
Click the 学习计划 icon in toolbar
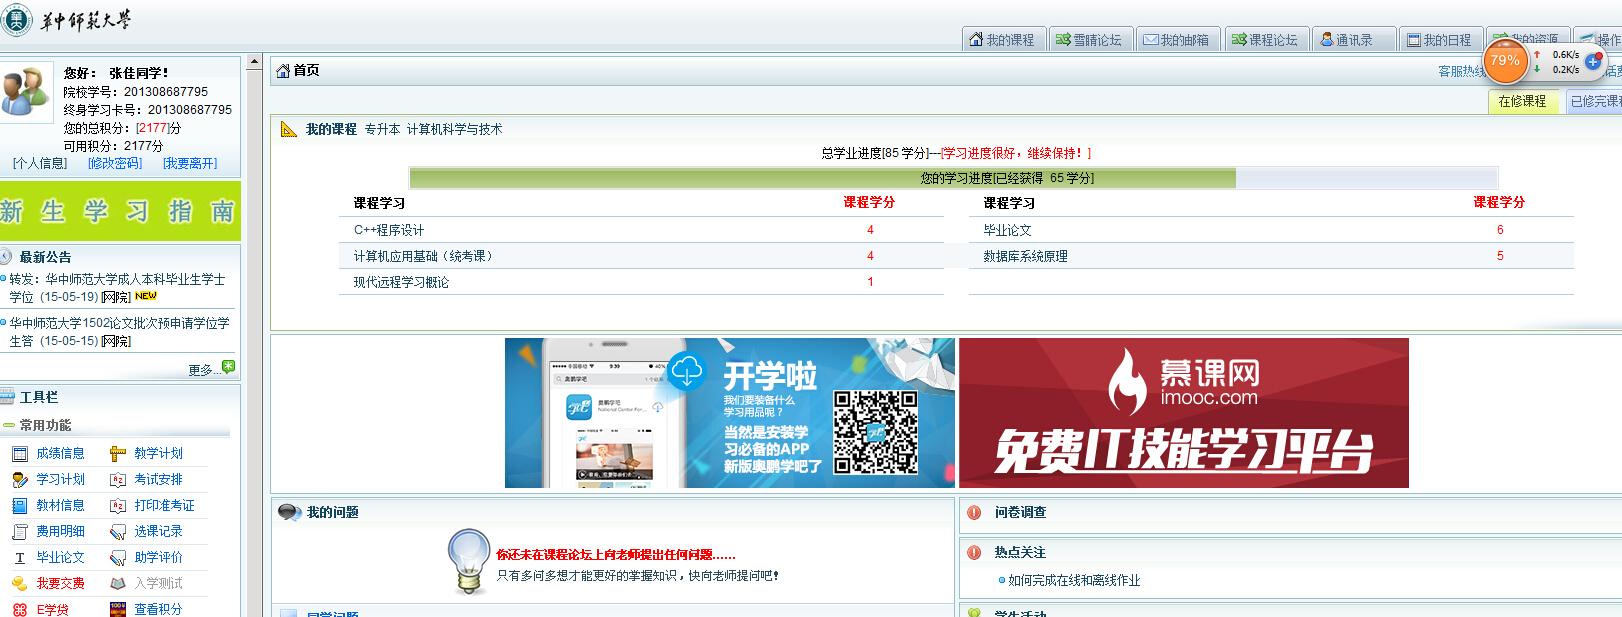[19, 480]
